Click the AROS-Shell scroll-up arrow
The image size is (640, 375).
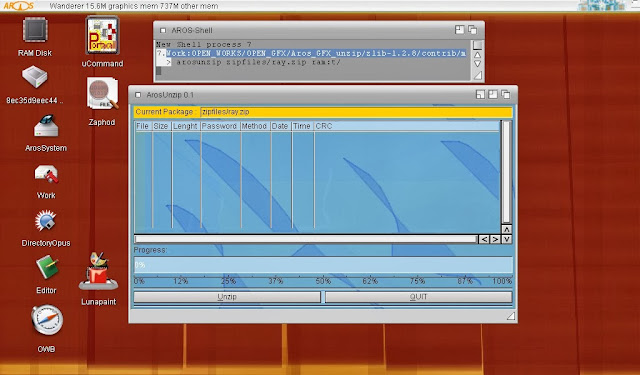[477, 55]
